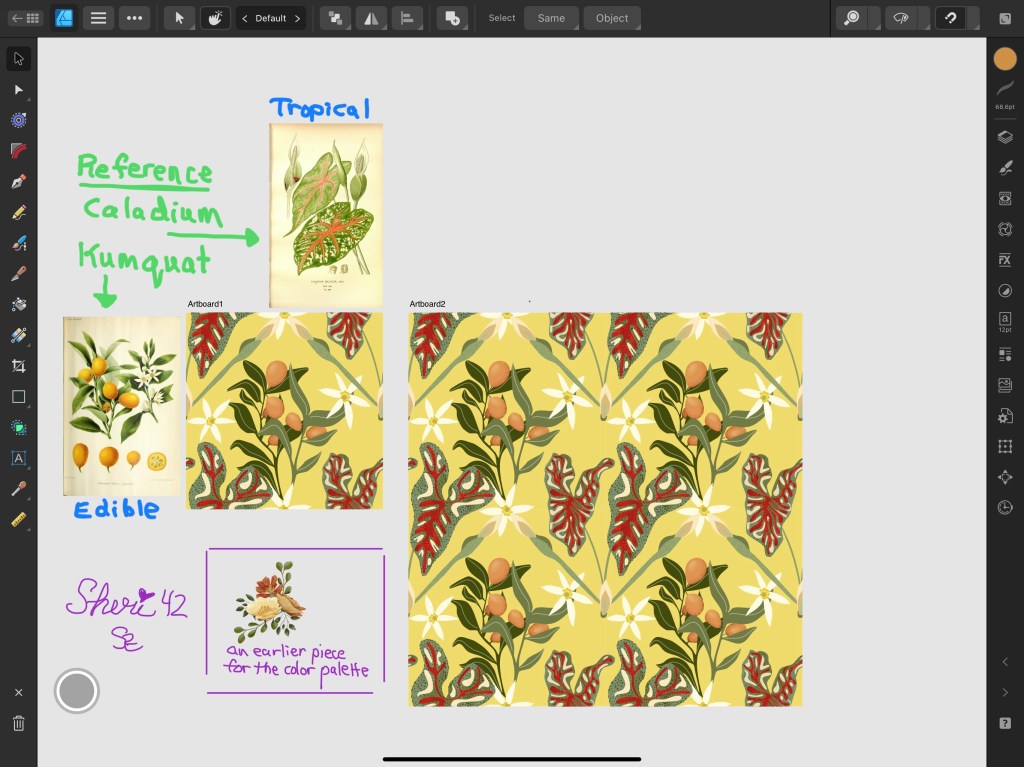Open the Layer FX studio
The height and width of the screenshot is (767, 1024).
pos(1005,260)
